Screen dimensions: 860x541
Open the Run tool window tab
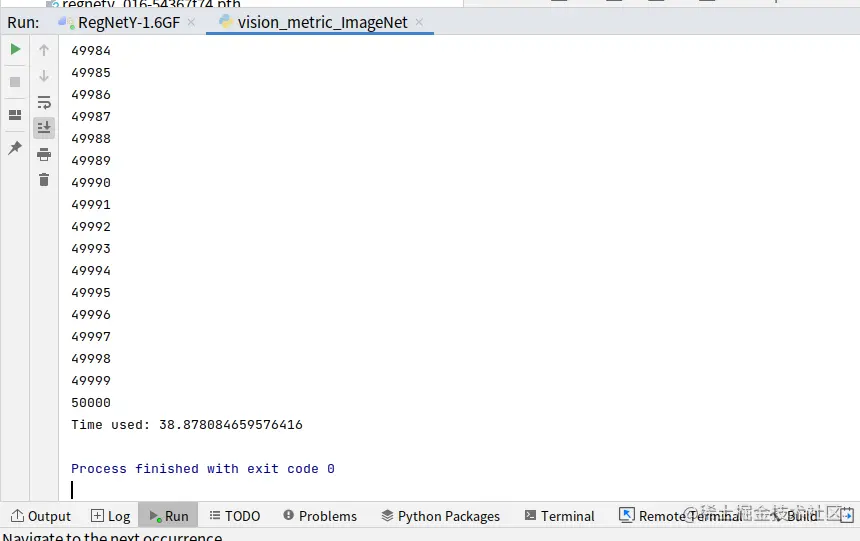[x=168, y=516]
